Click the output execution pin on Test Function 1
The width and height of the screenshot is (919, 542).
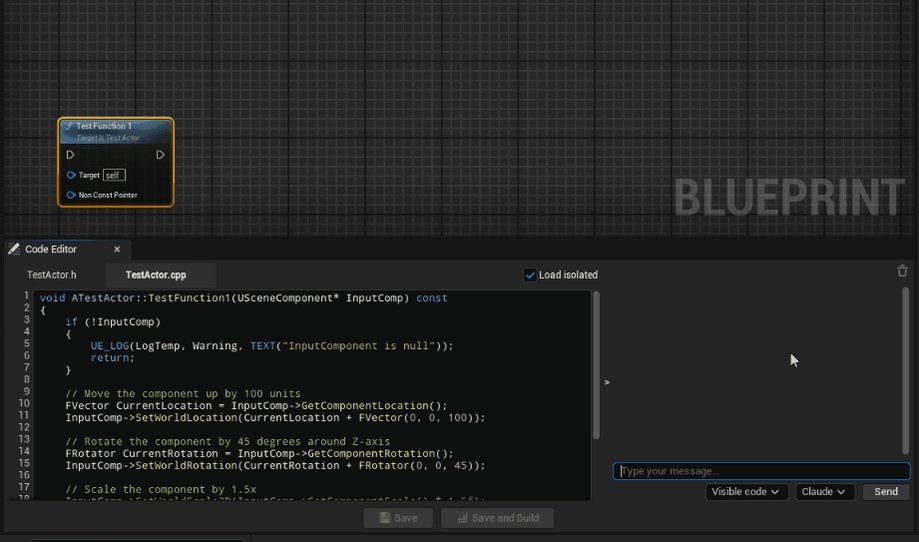click(x=160, y=155)
